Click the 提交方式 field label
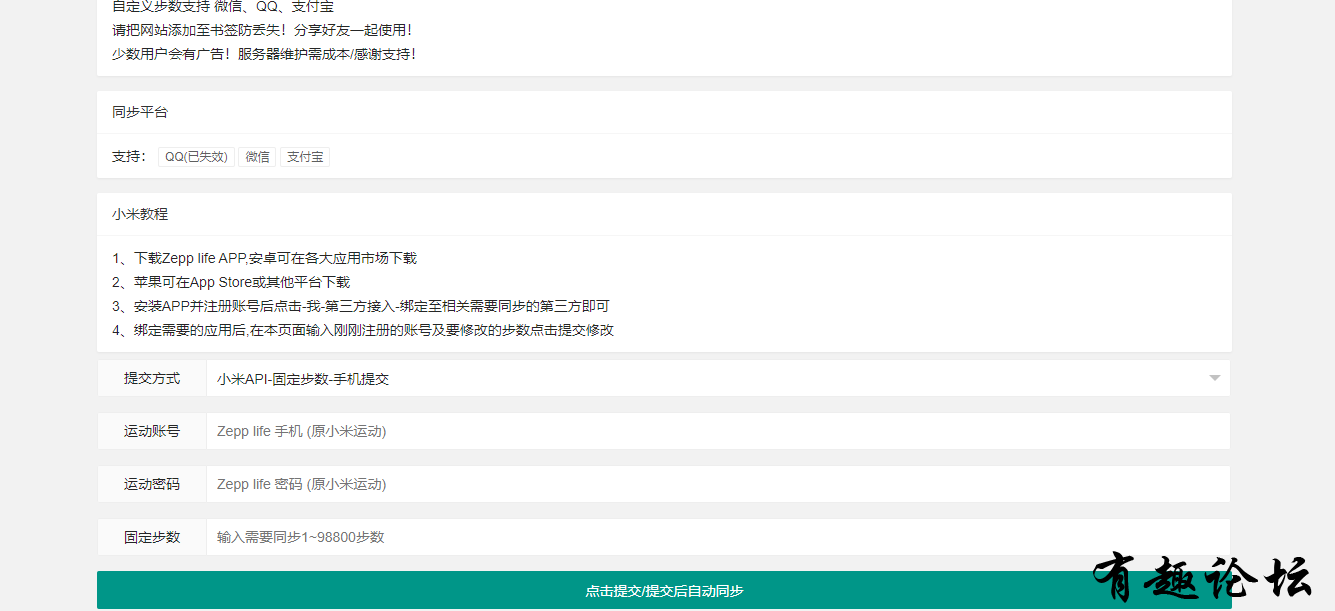 (152, 378)
